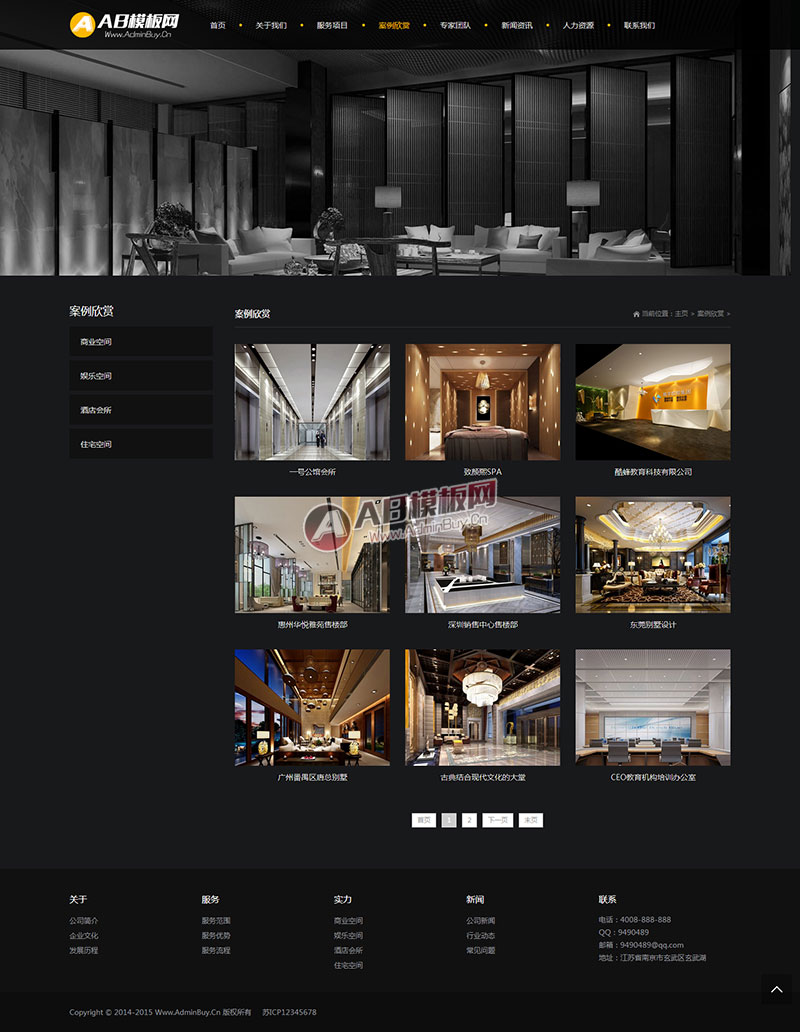Screen dimensions: 800x1032
Task: Click the lounge interior banner image
Action: [x=400, y=163]
